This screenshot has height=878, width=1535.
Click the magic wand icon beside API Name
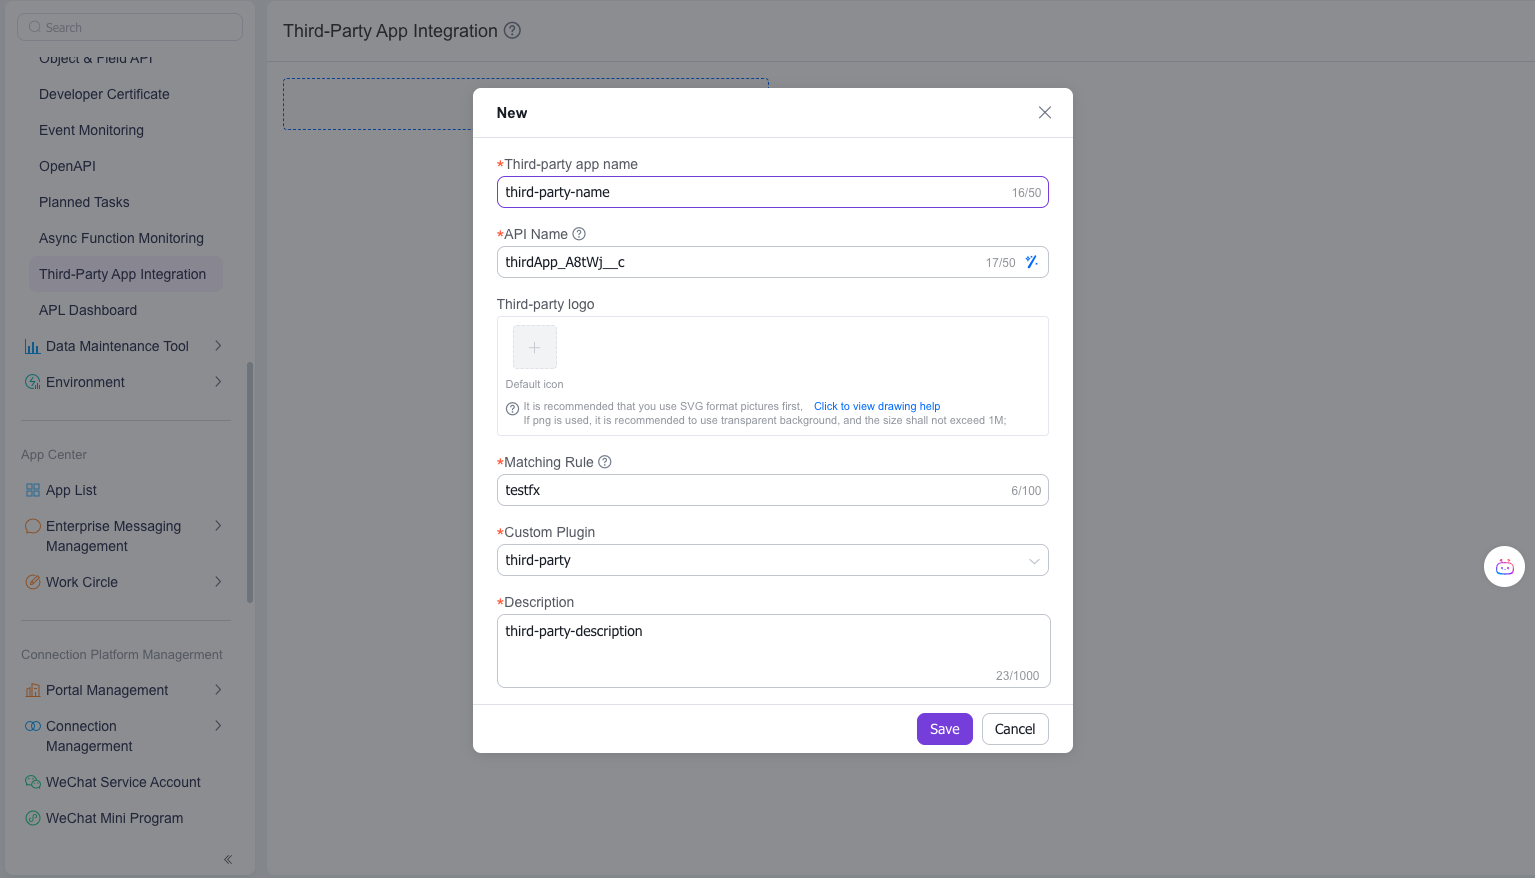(1032, 261)
